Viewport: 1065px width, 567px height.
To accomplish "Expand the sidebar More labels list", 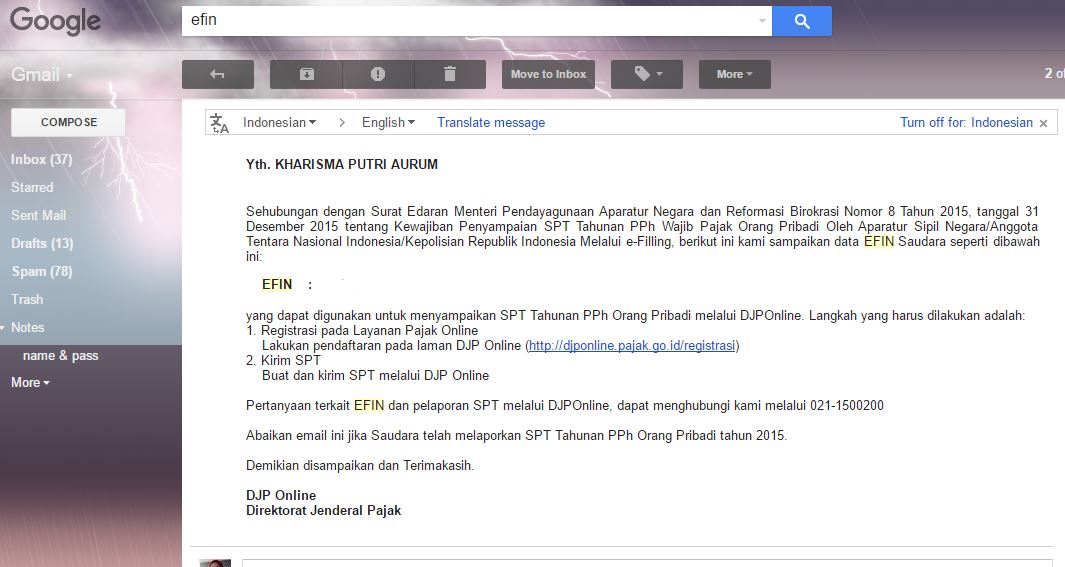I will 30,382.
